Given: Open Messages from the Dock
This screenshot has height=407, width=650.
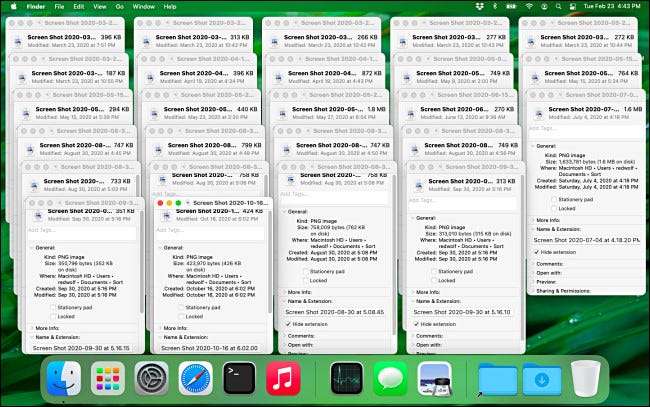Looking at the screenshot, I should tap(393, 380).
